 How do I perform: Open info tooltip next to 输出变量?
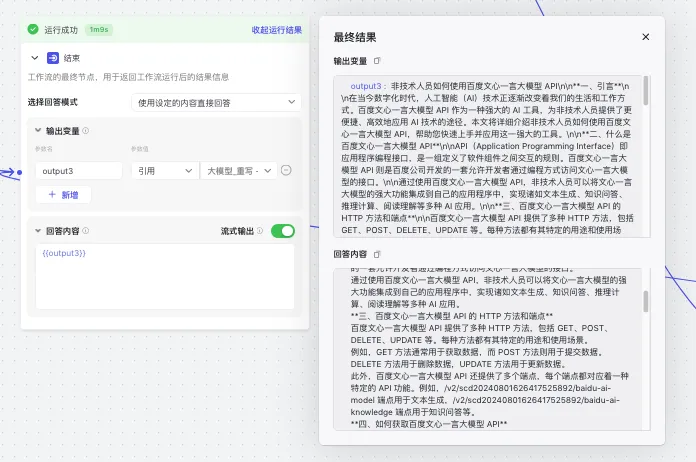(x=86, y=130)
